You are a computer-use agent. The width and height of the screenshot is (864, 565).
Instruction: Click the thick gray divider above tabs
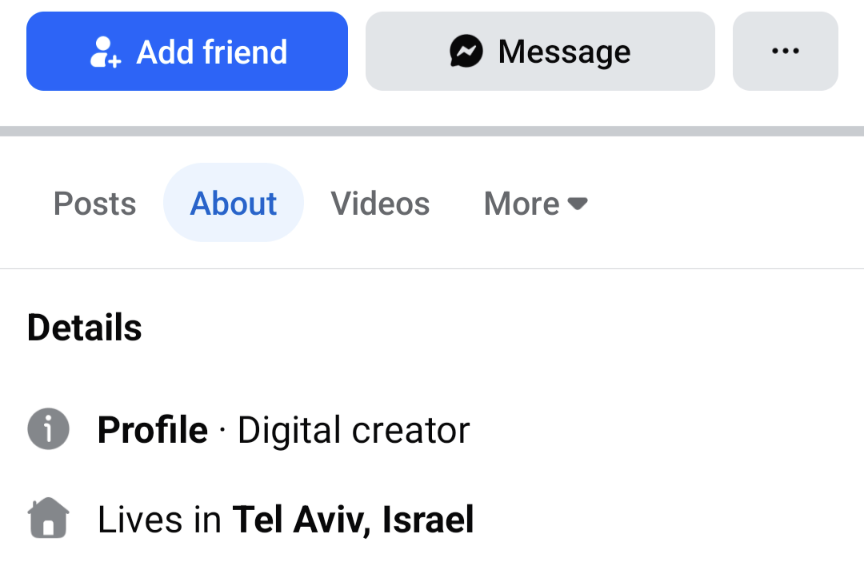[x=432, y=131]
